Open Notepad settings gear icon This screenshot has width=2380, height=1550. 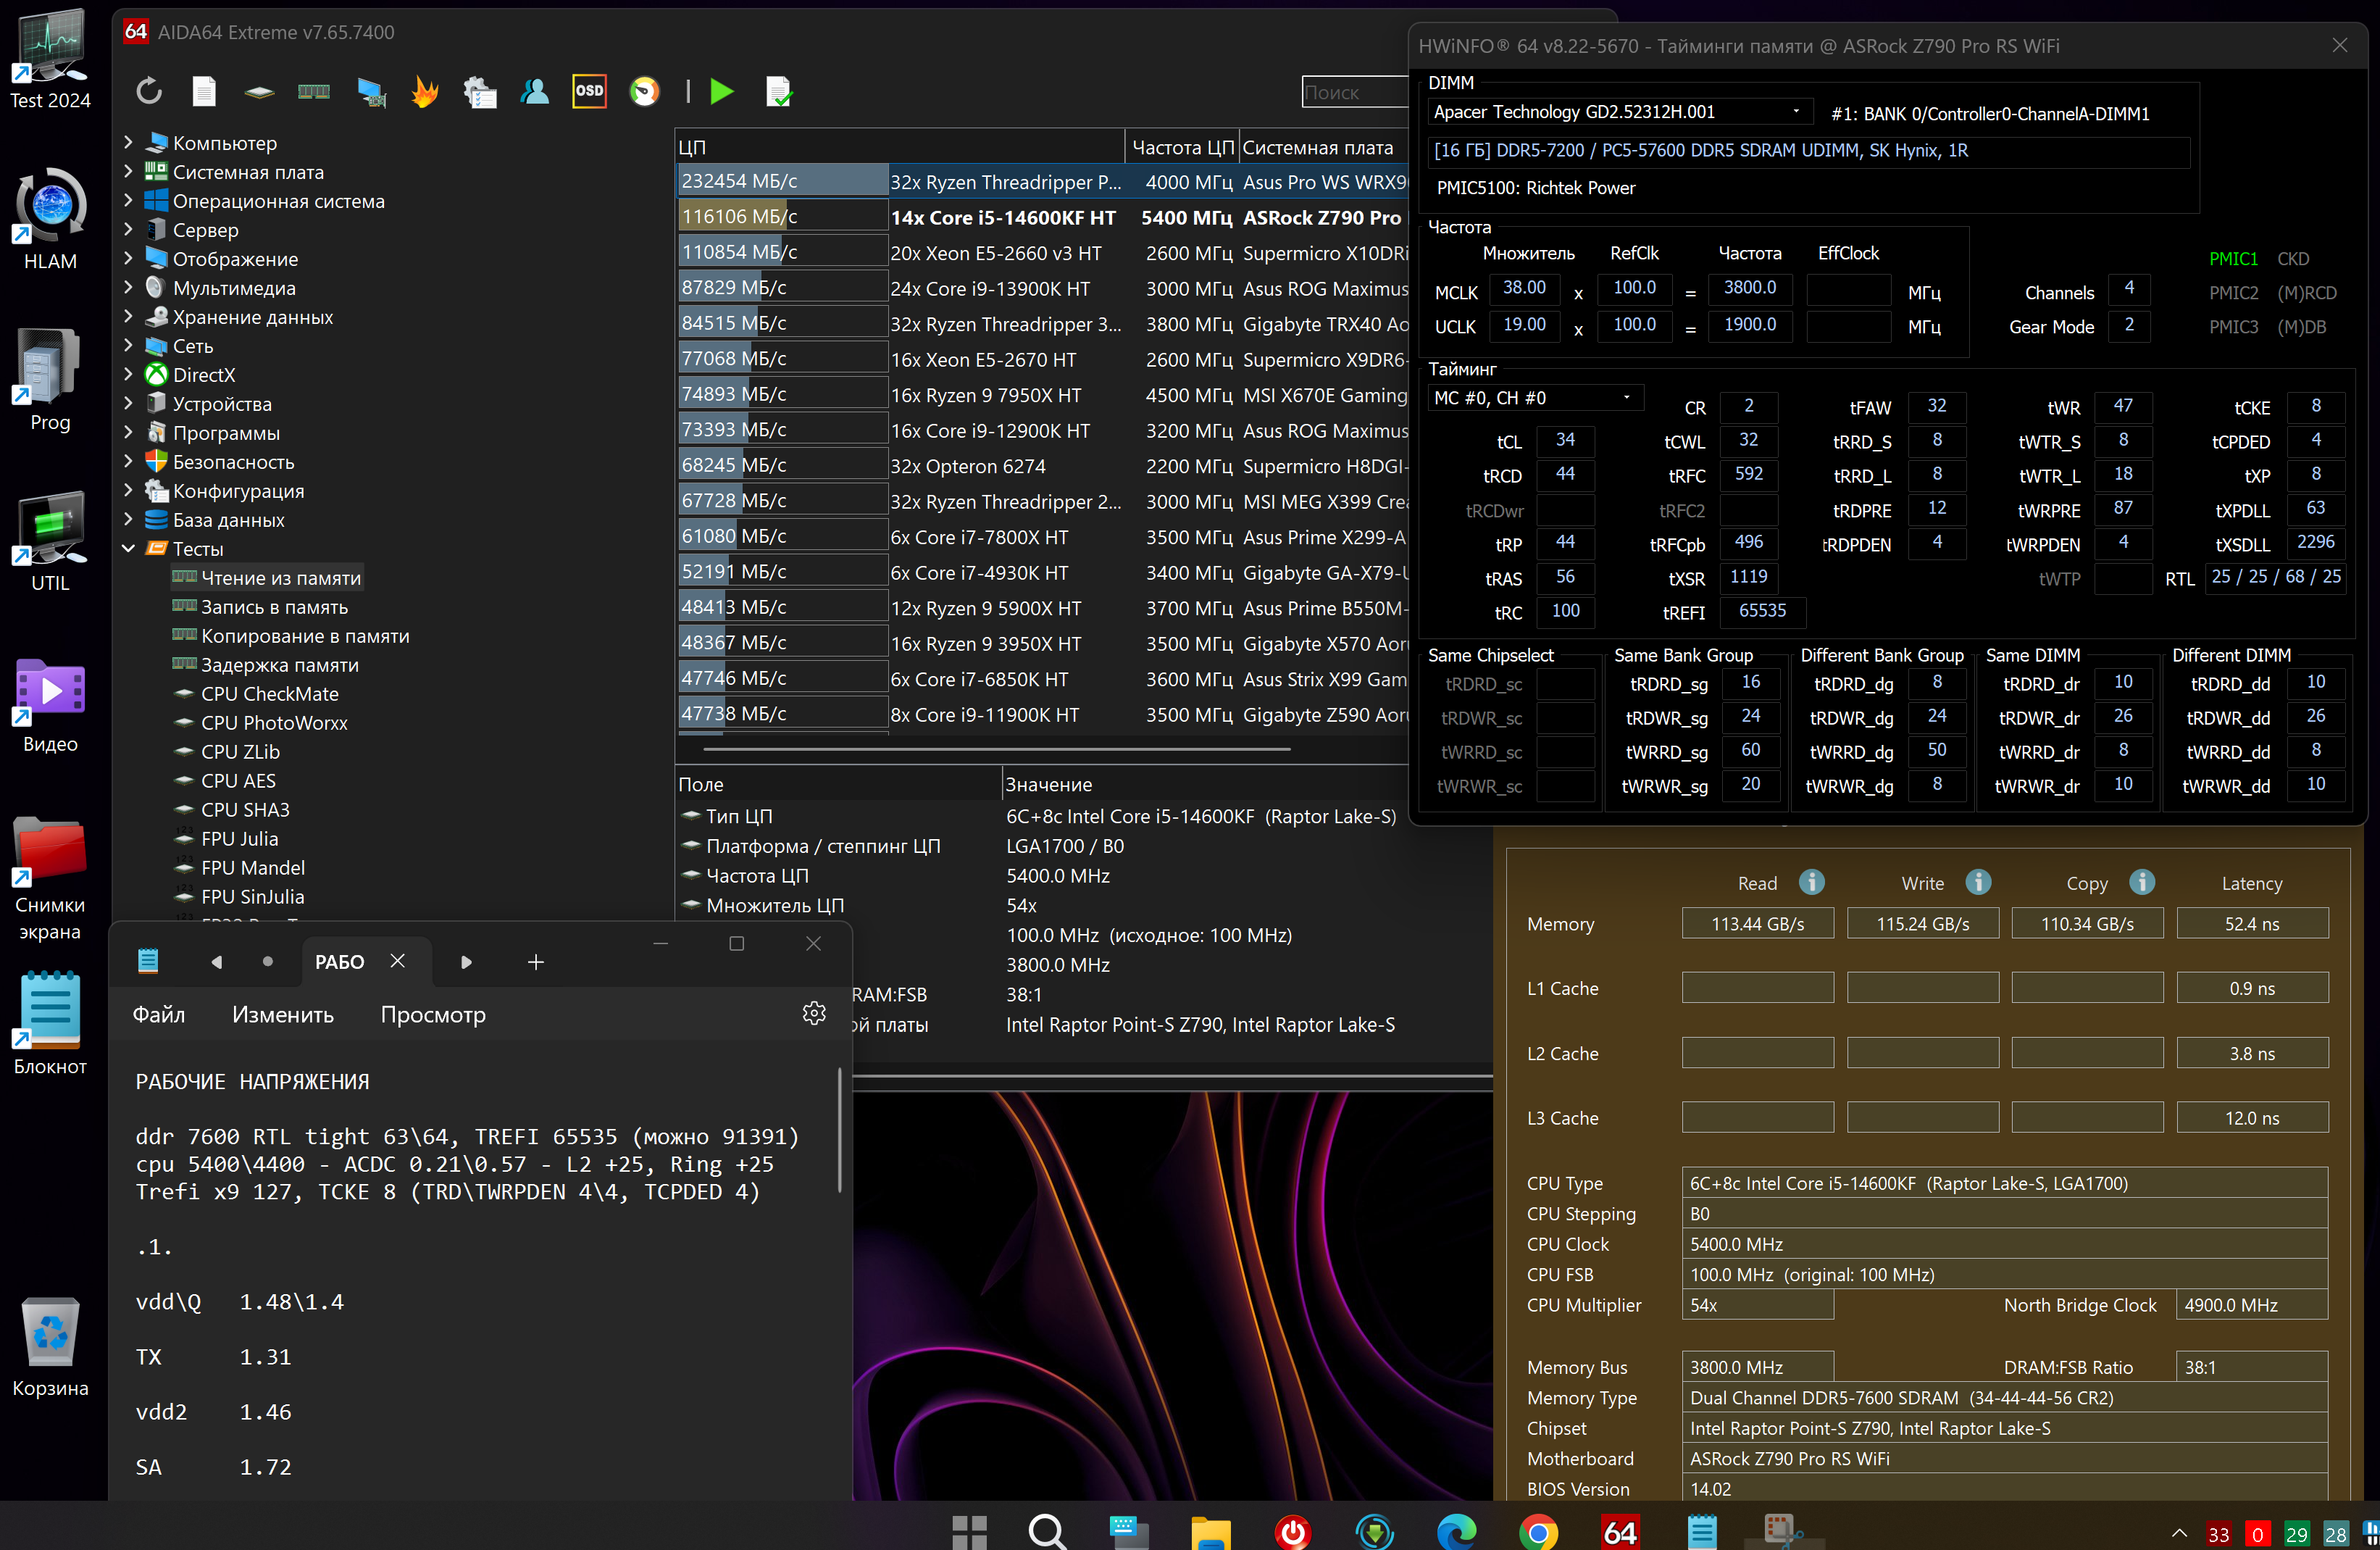(814, 1013)
